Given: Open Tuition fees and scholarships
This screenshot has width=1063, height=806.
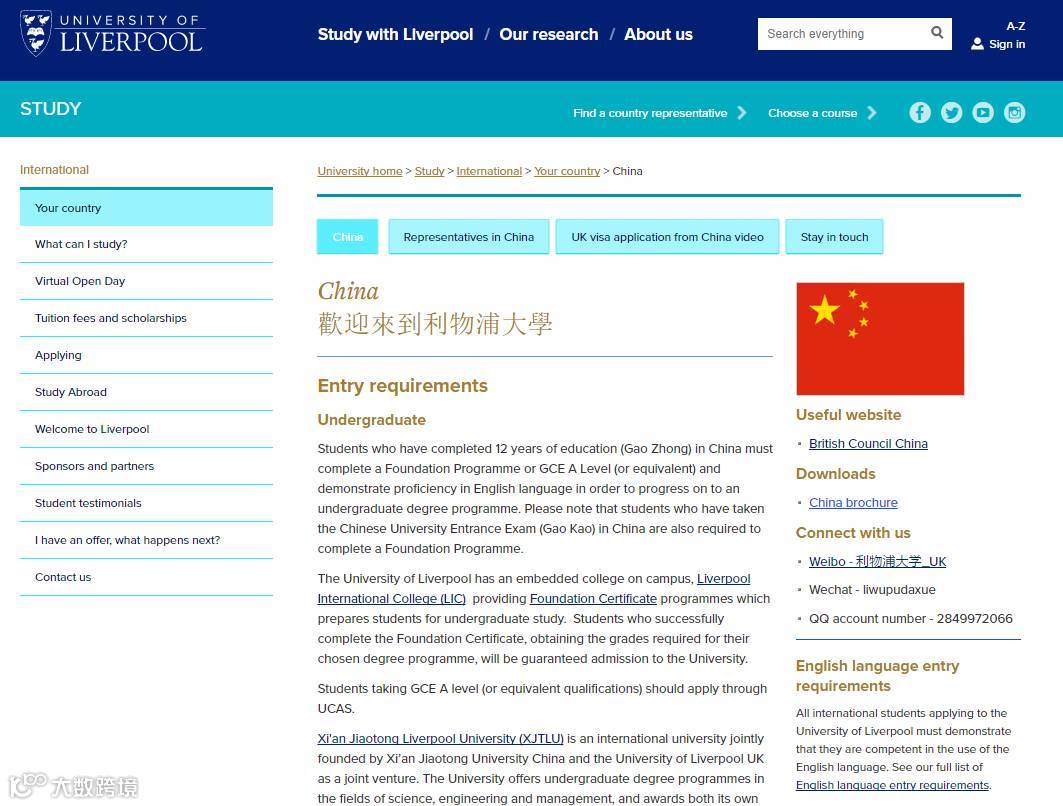Looking at the screenshot, I should 146,318.
